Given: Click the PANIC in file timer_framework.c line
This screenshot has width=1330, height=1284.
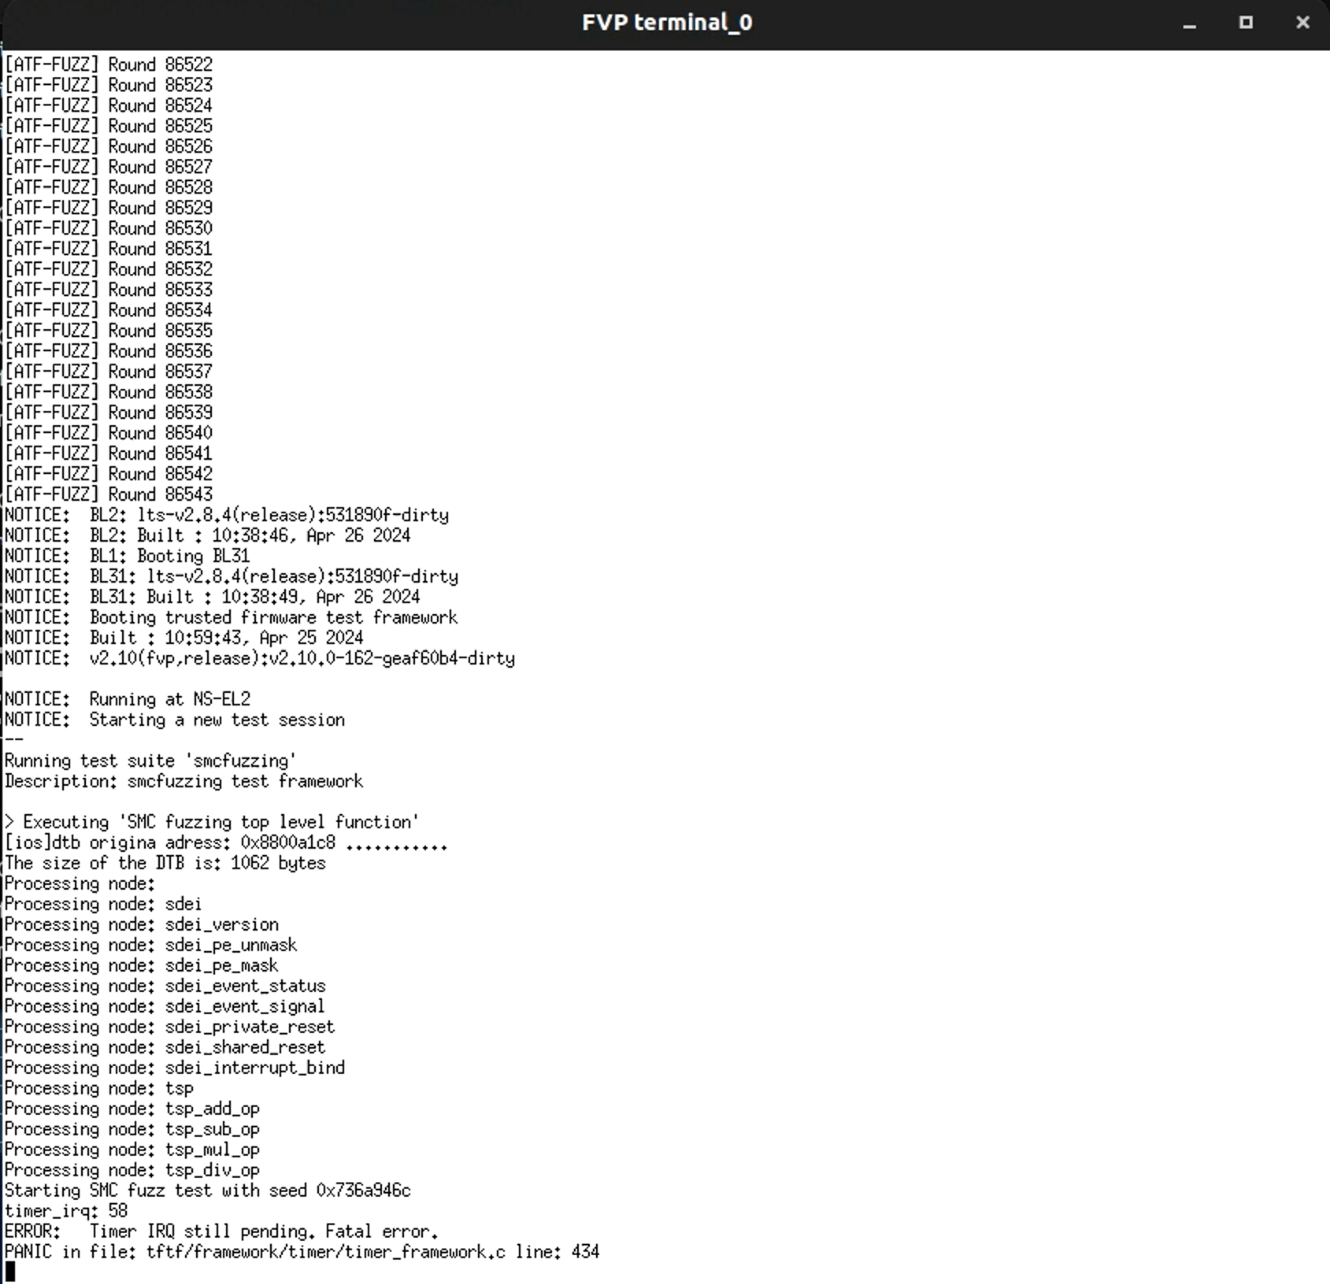Looking at the screenshot, I should 302,1252.
